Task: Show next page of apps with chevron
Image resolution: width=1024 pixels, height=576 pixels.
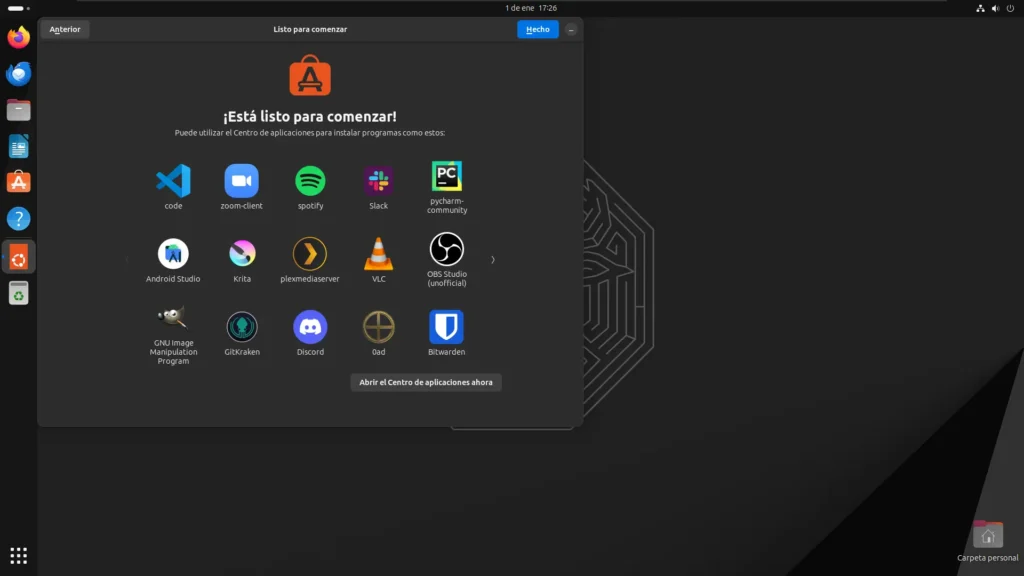Action: coord(493,260)
